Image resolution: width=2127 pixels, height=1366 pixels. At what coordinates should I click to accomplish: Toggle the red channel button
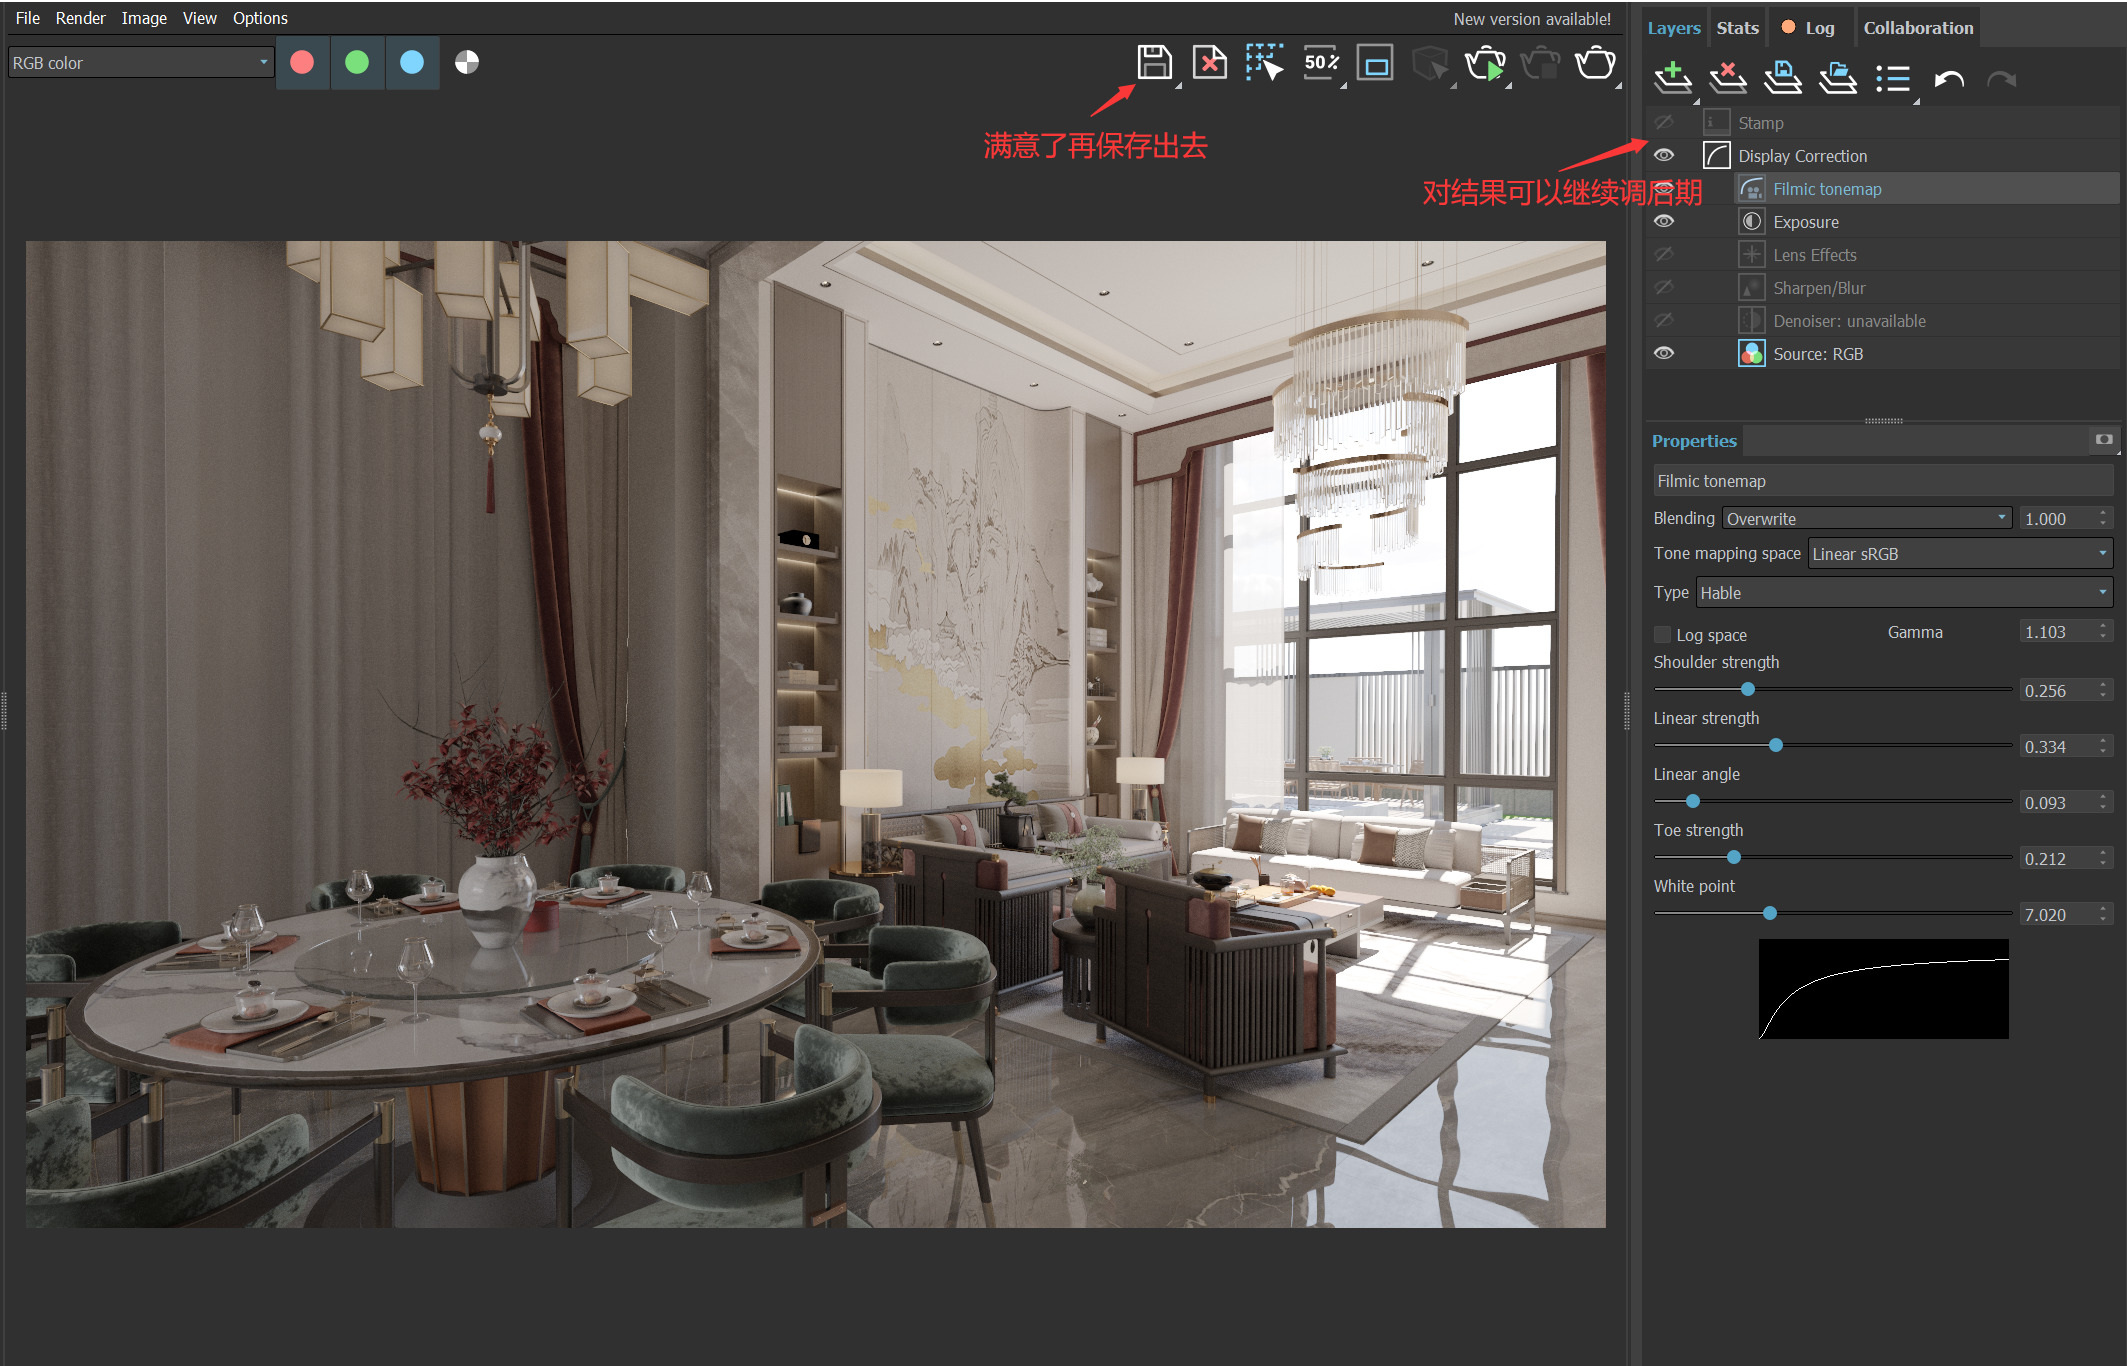[x=302, y=63]
